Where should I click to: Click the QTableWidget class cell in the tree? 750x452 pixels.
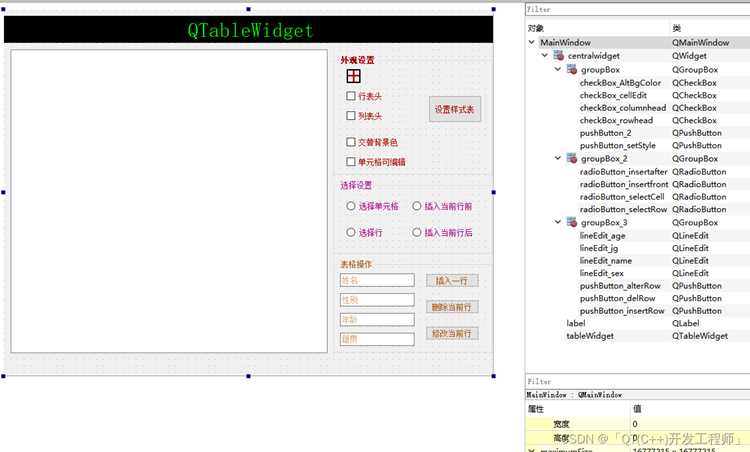700,336
